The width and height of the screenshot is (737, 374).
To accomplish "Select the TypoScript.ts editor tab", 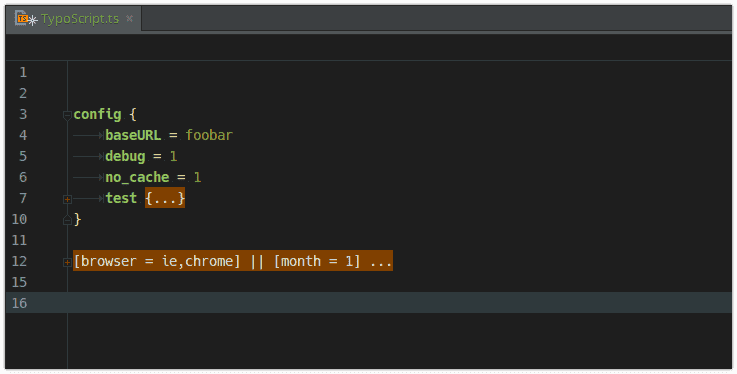I will tap(73, 19).
